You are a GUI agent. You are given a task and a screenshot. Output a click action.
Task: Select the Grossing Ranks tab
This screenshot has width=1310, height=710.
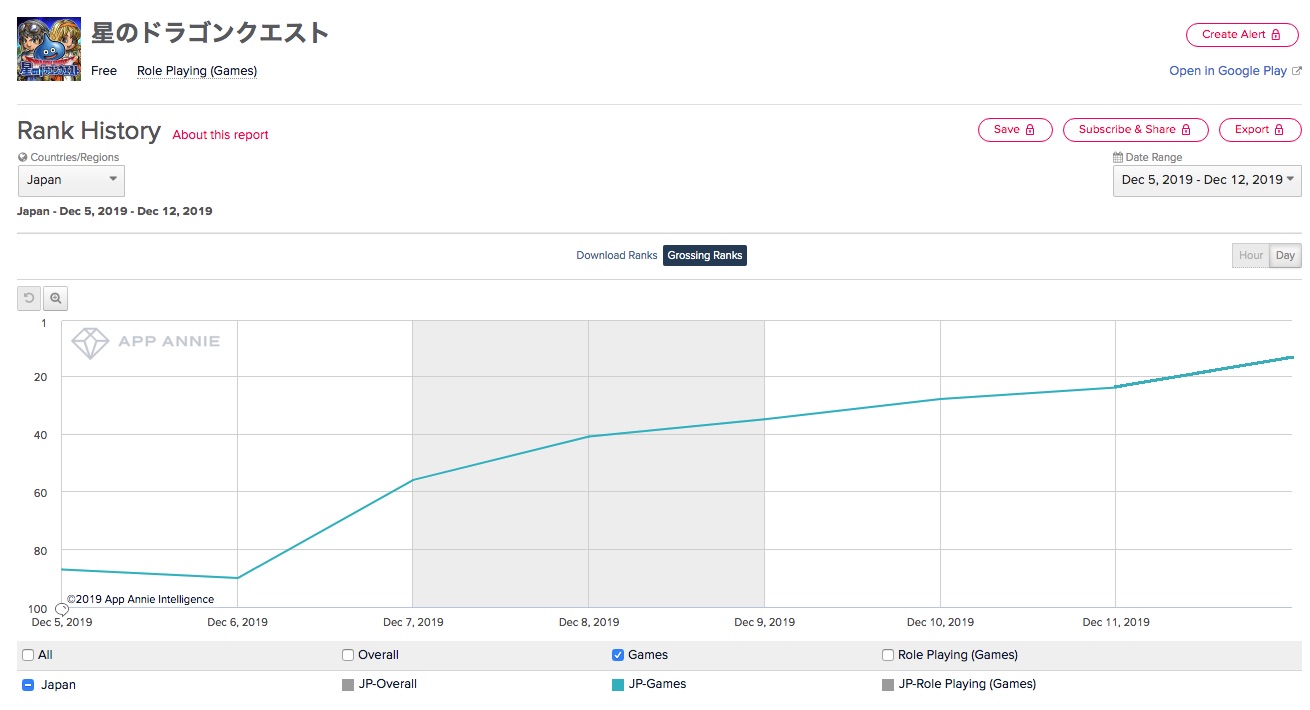(x=705, y=256)
